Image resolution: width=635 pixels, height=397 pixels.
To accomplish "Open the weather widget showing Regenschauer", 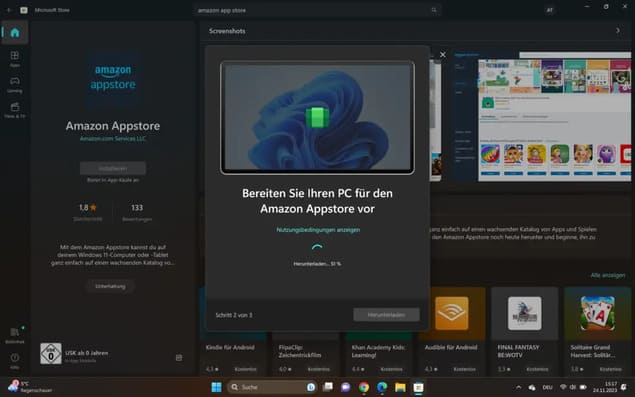I will coord(30,387).
